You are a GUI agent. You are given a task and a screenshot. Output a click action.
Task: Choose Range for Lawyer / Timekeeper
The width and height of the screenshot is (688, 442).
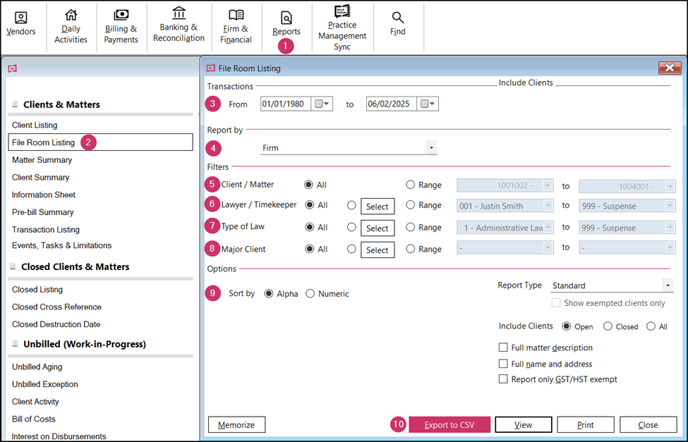410,205
